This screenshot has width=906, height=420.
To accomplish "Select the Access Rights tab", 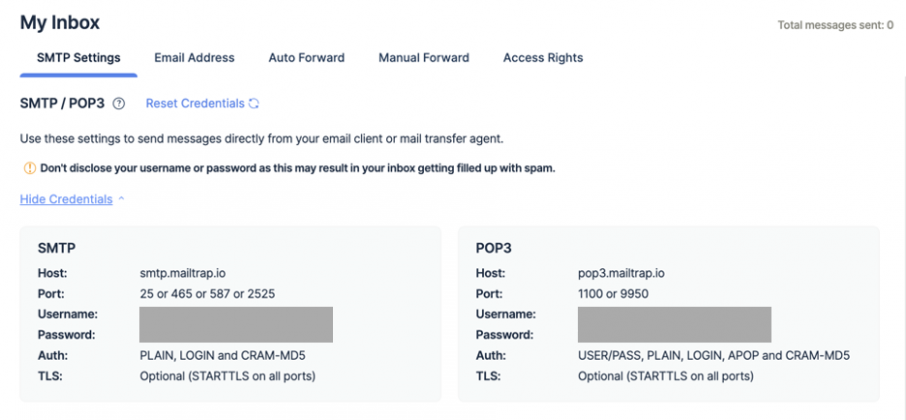I will [543, 58].
